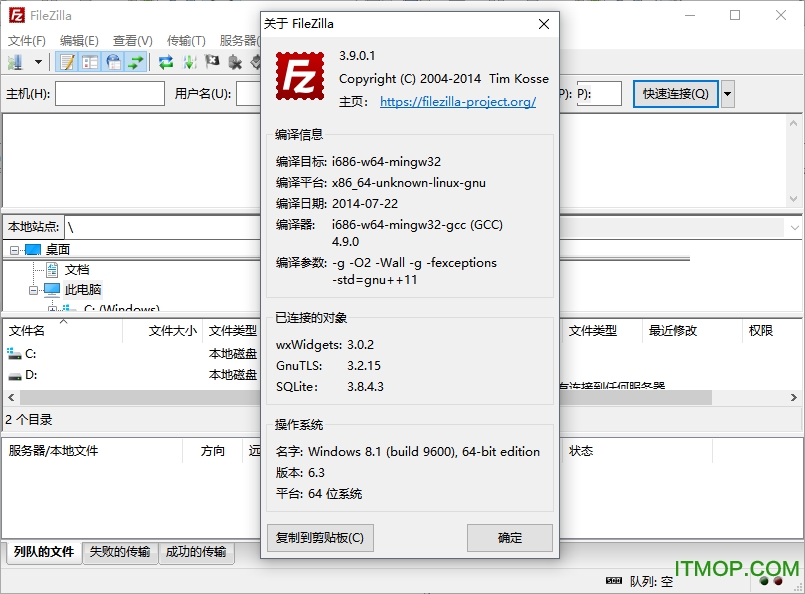Viewport: 805px width, 594px height.
Task: Click message log scroll down arrow
Action: pos(793,199)
